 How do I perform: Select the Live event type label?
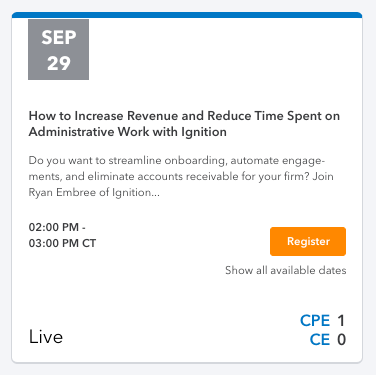[x=46, y=337]
